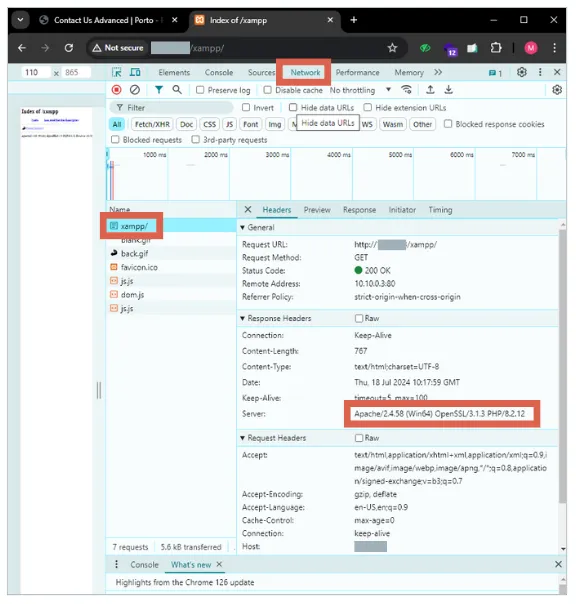Open DevTools customize three-dot menu

point(540,72)
